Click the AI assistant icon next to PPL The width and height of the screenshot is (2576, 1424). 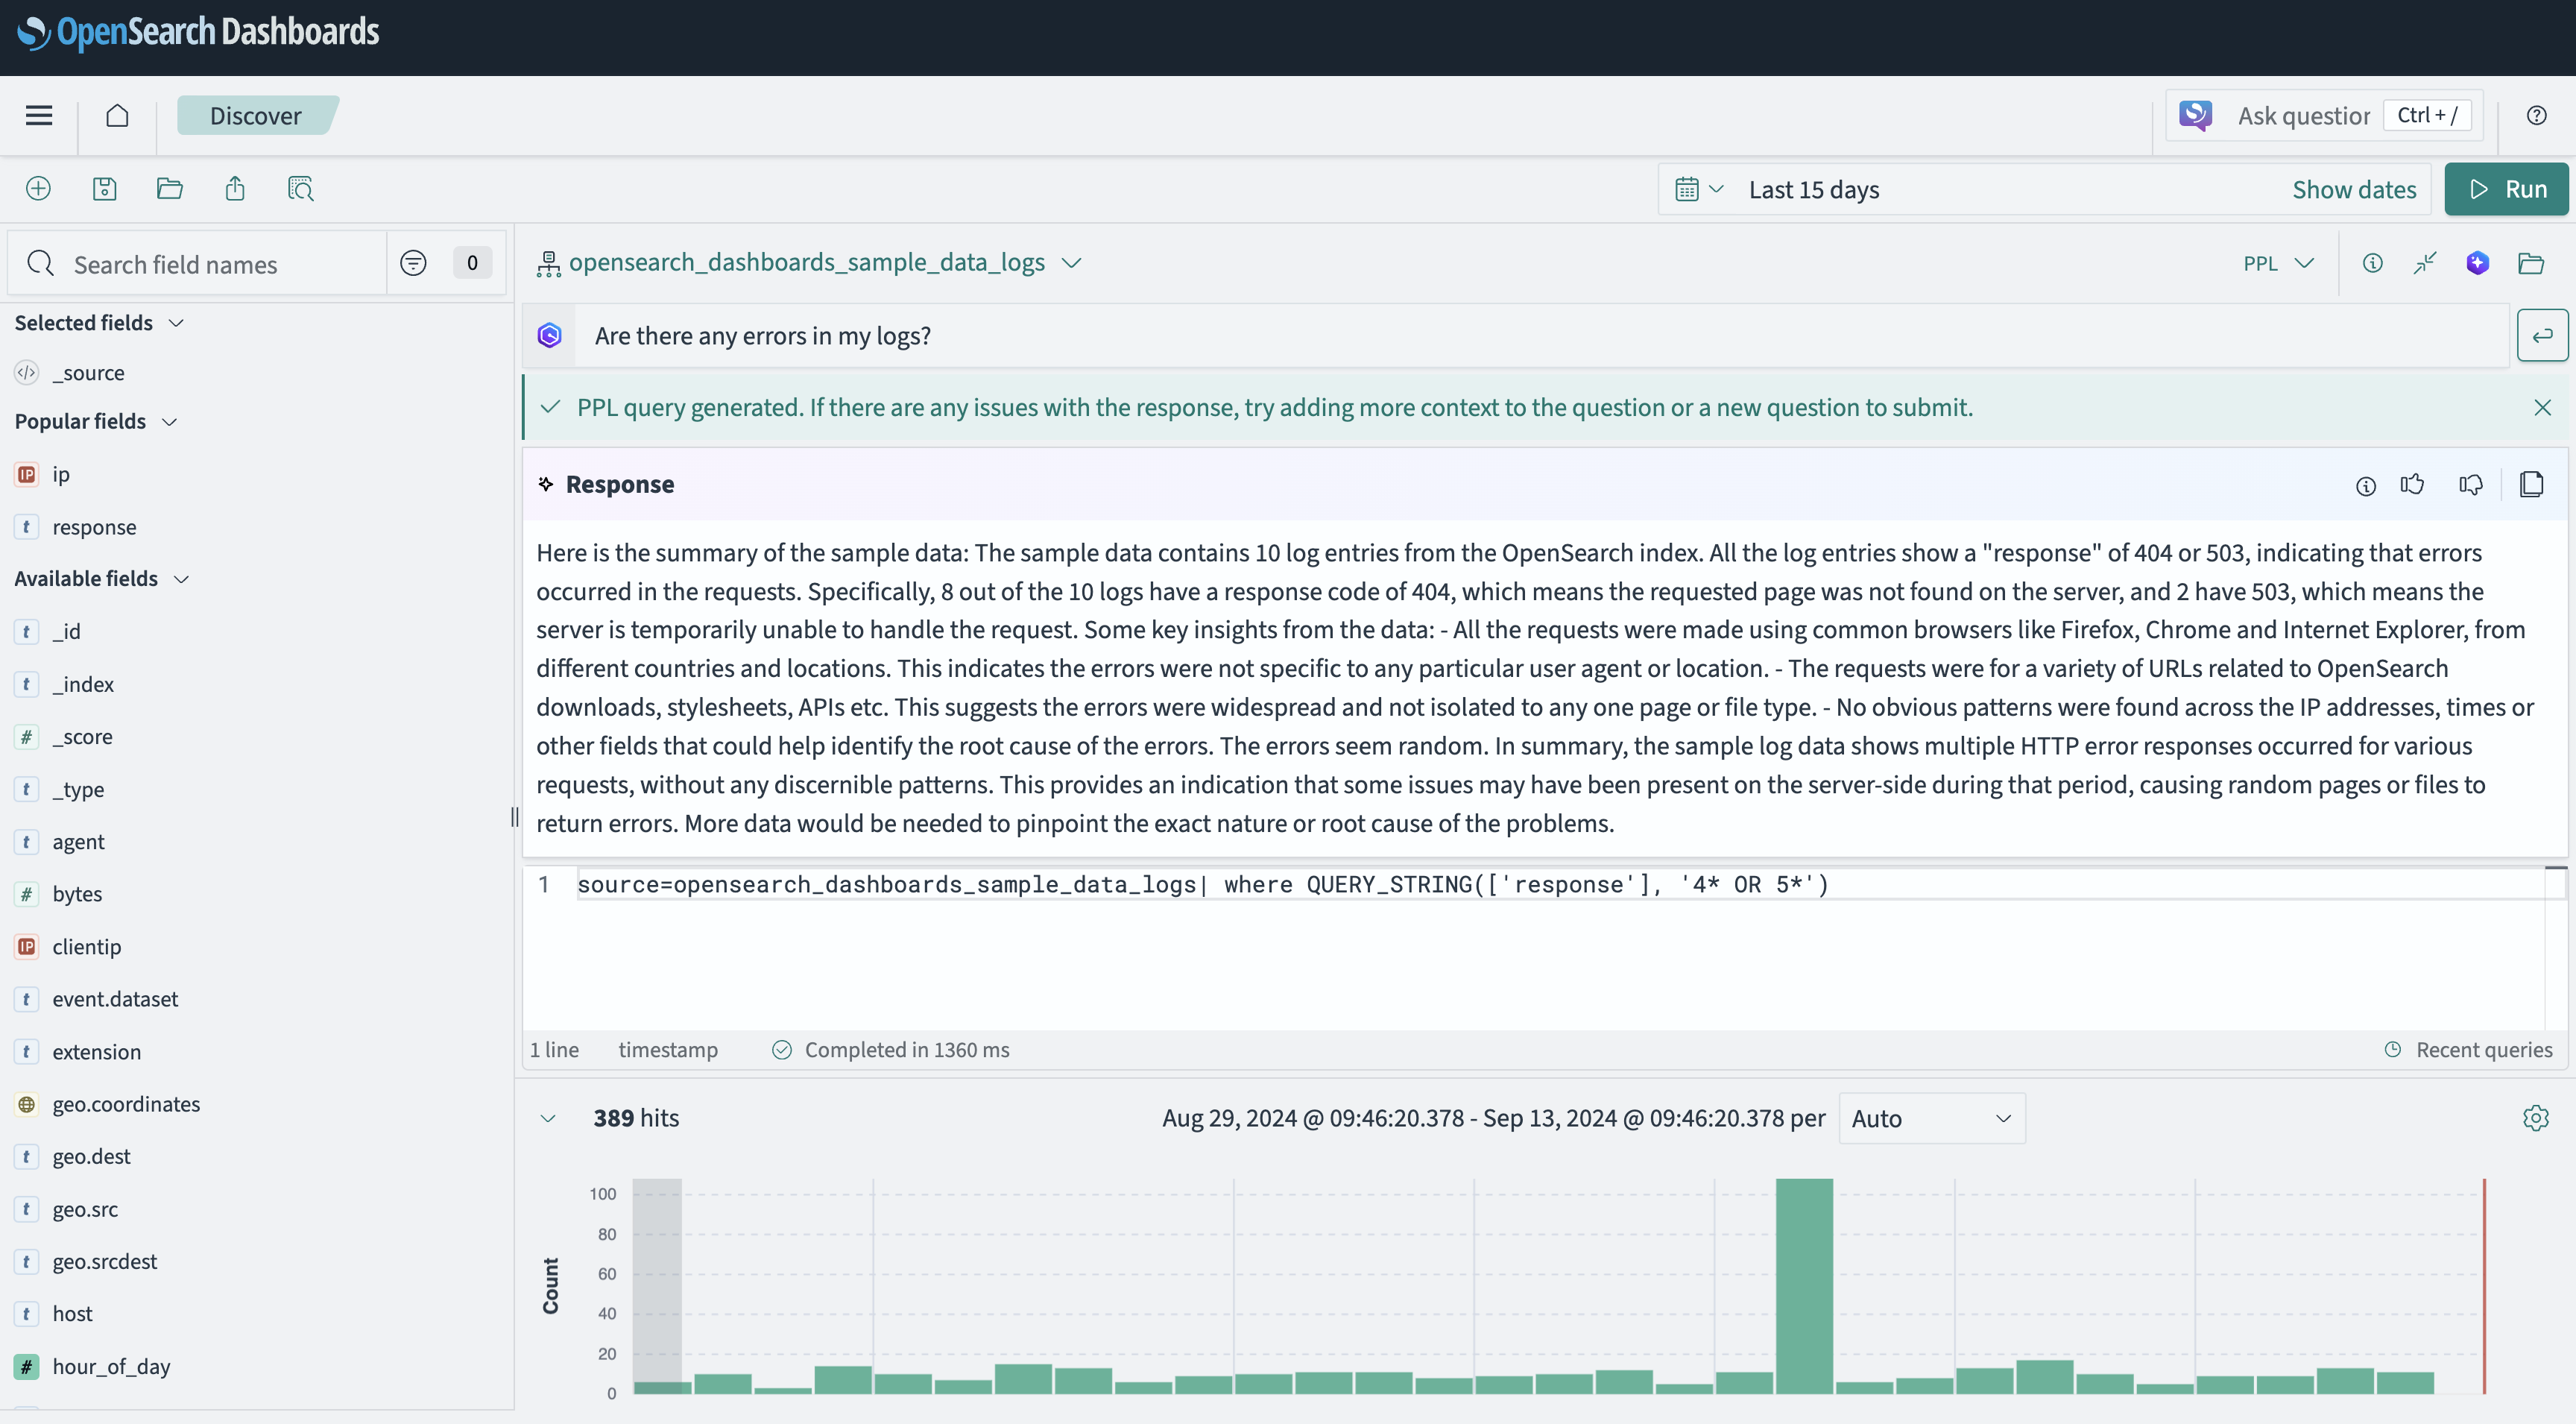click(x=2477, y=263)
